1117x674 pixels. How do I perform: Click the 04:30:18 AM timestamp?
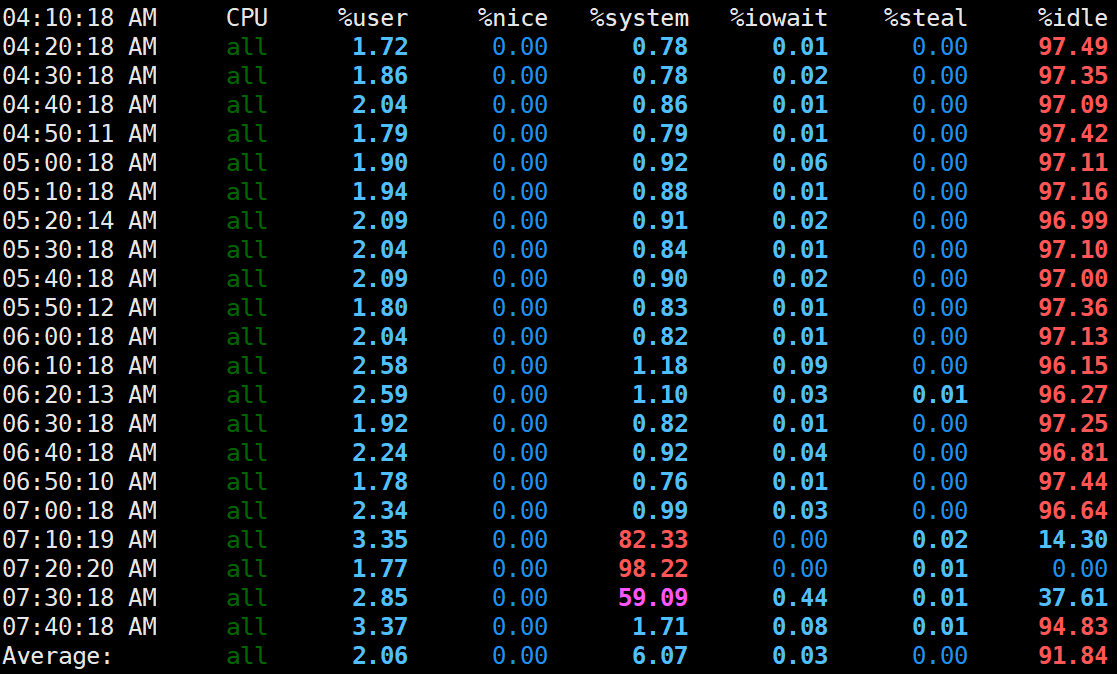click(x=80, y=76)
